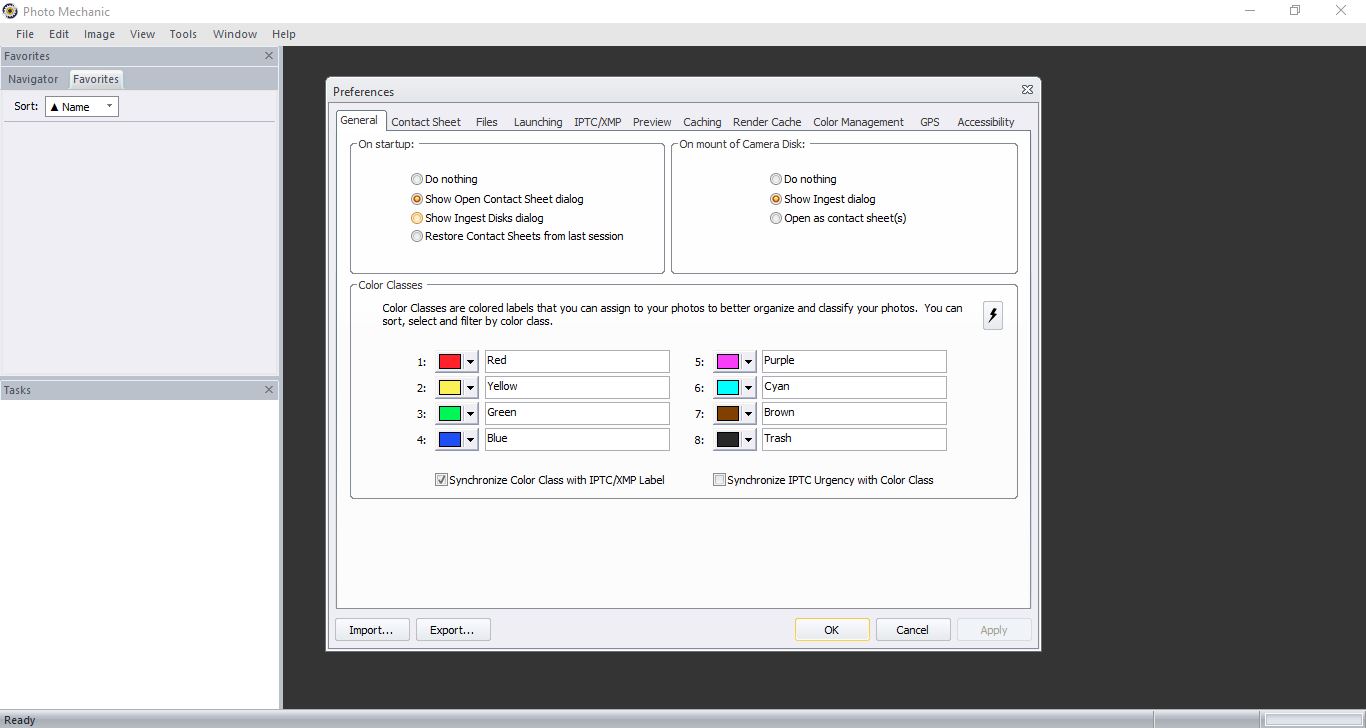Switch to the Preview preferences tab
Viewport: 1366px width, 728px height.
652,122
